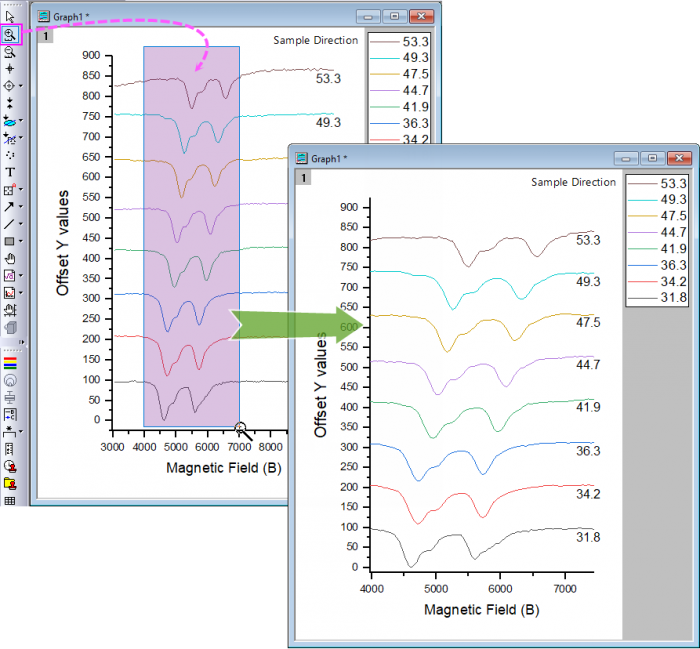Click 'Sample Direction' label in back window

tap(316, 40)
